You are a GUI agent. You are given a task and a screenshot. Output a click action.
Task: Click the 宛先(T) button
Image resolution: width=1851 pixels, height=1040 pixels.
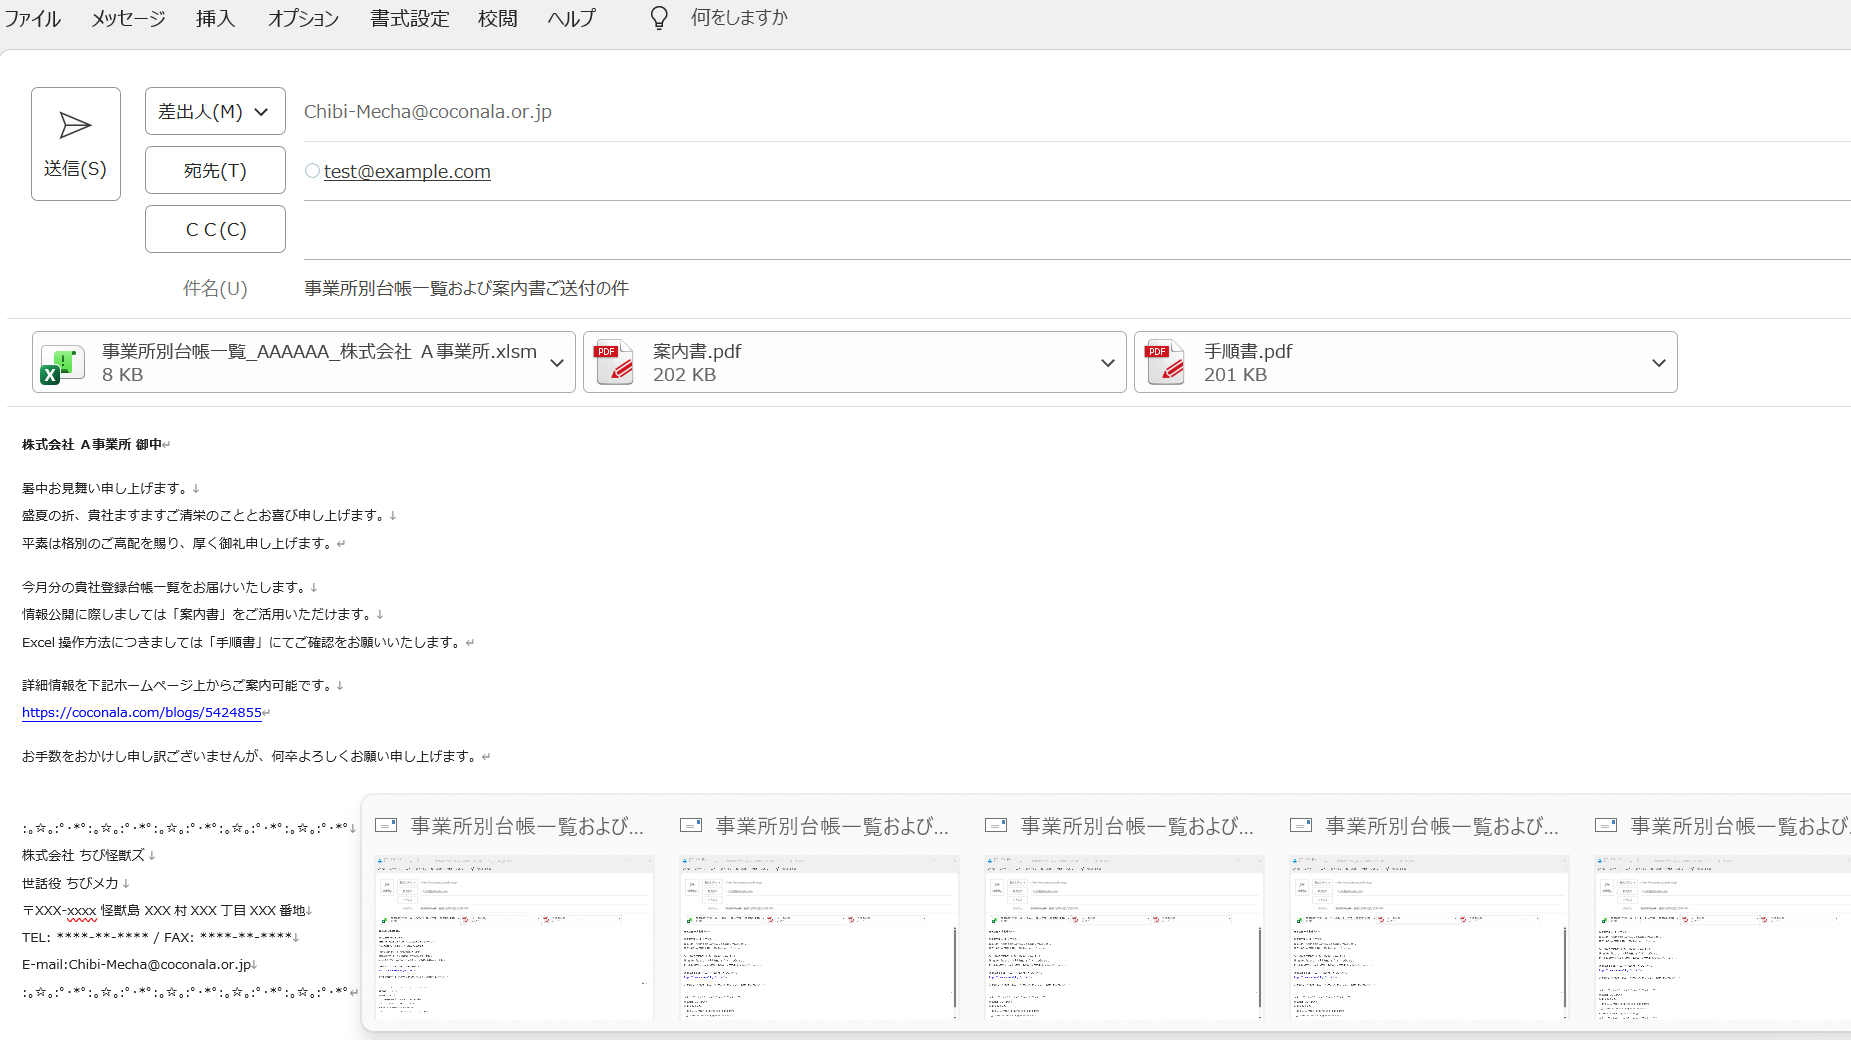coord(215,170)
